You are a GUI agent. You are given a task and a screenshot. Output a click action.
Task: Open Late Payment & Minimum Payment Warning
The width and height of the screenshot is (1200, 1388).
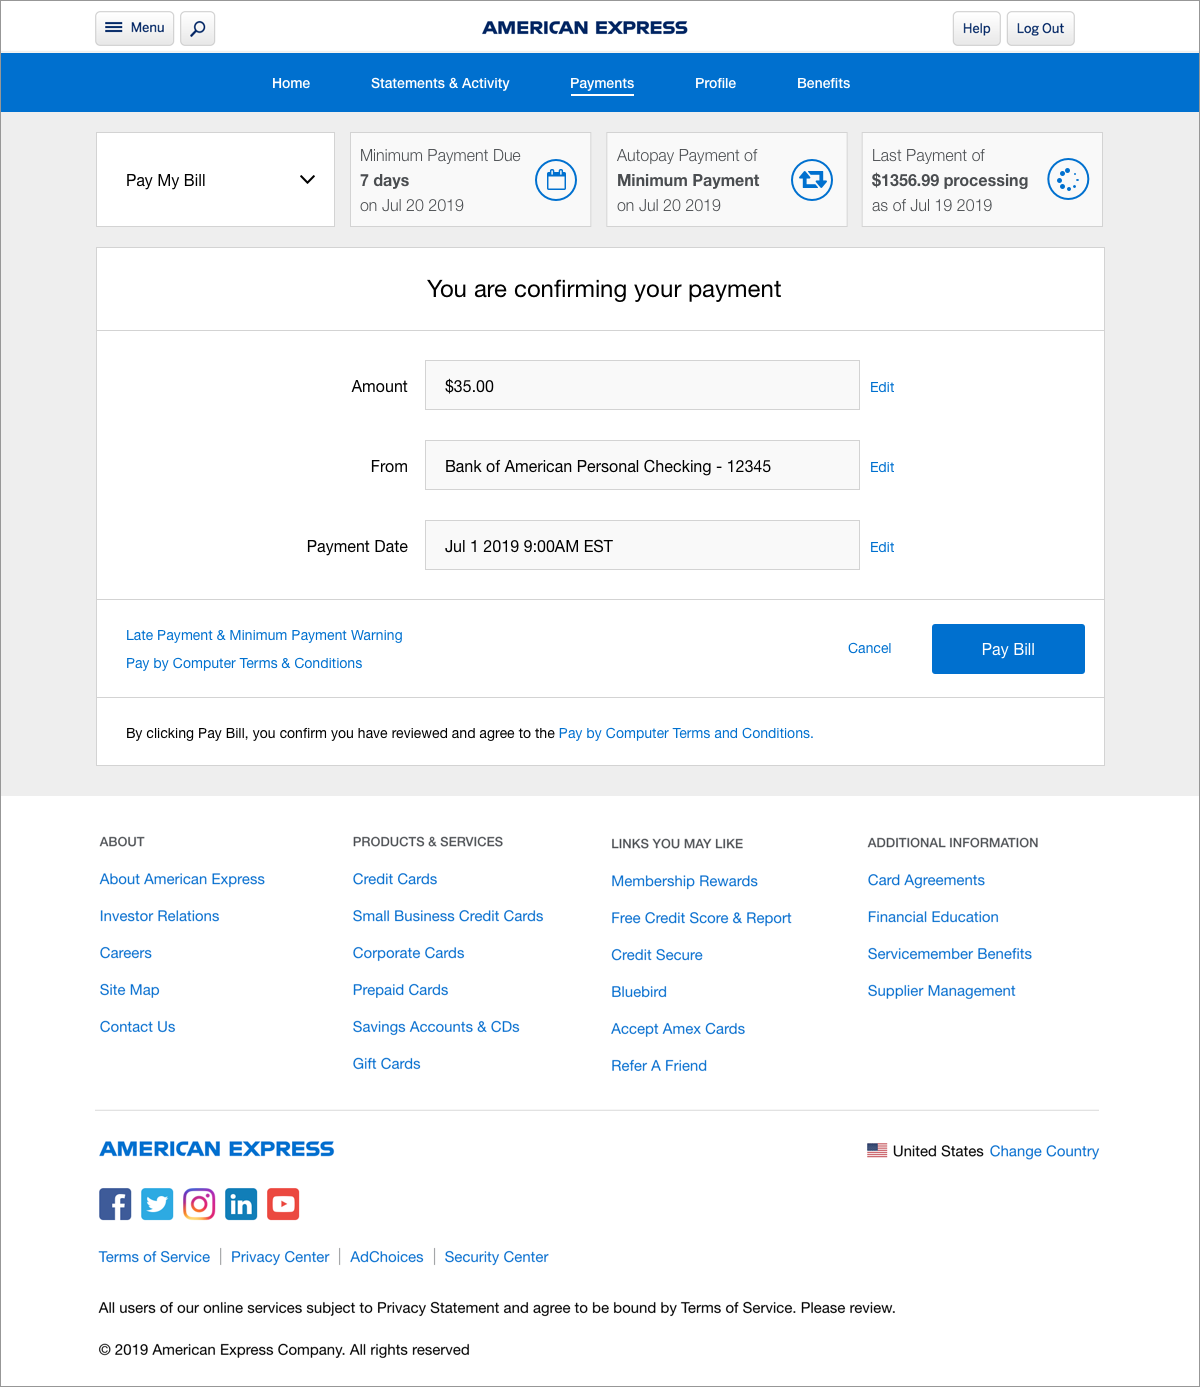coord(264,635)
